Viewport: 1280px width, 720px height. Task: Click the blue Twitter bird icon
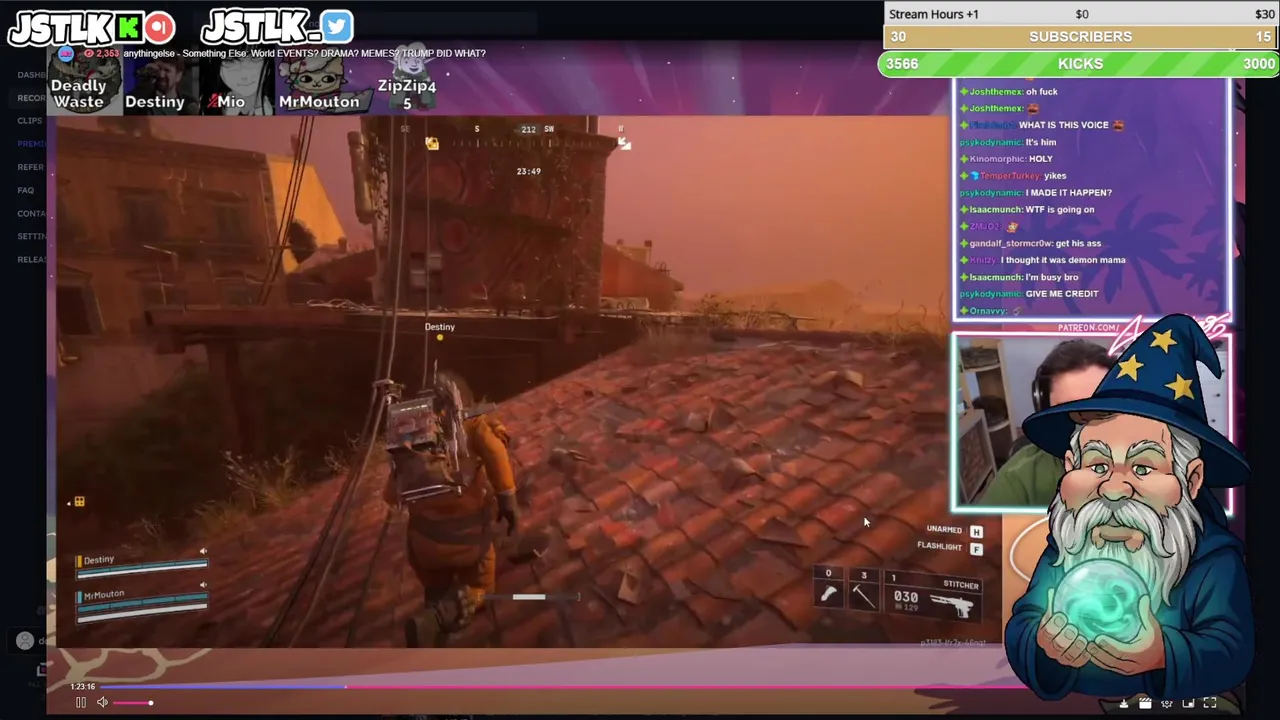[337, 27]
